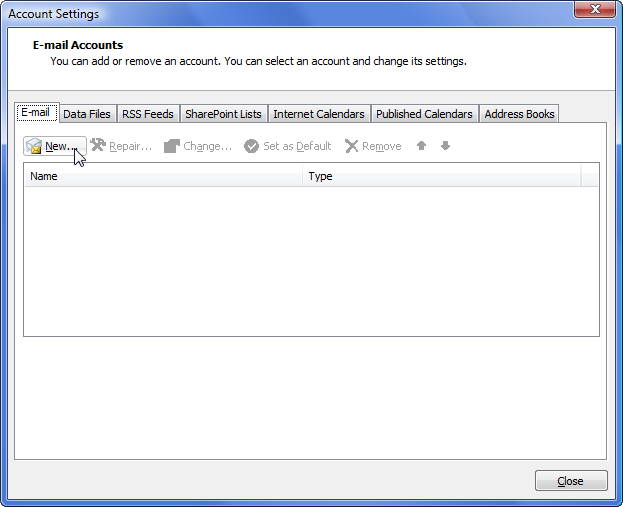The width and height of the screenshot is (623, 507).
Task: View the Published Calendars tab
Action: pyautogui.click(x=424, y=114)
